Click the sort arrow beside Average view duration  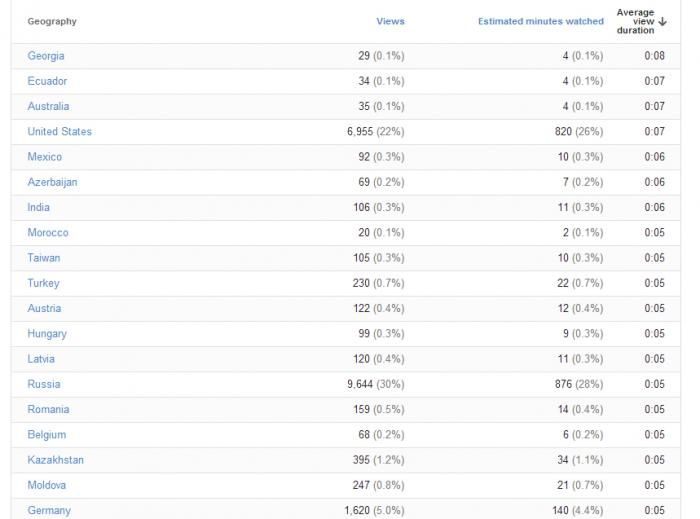click(x=662, y=21)
